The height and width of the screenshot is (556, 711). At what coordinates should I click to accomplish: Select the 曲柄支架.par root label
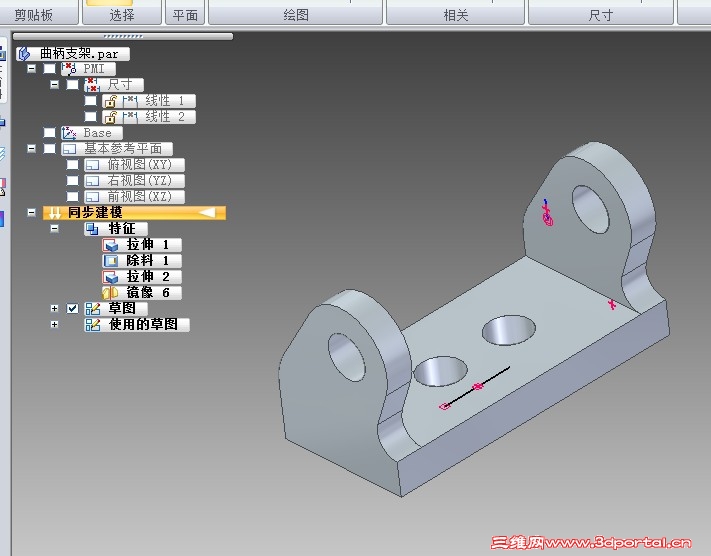coord(79,54)
